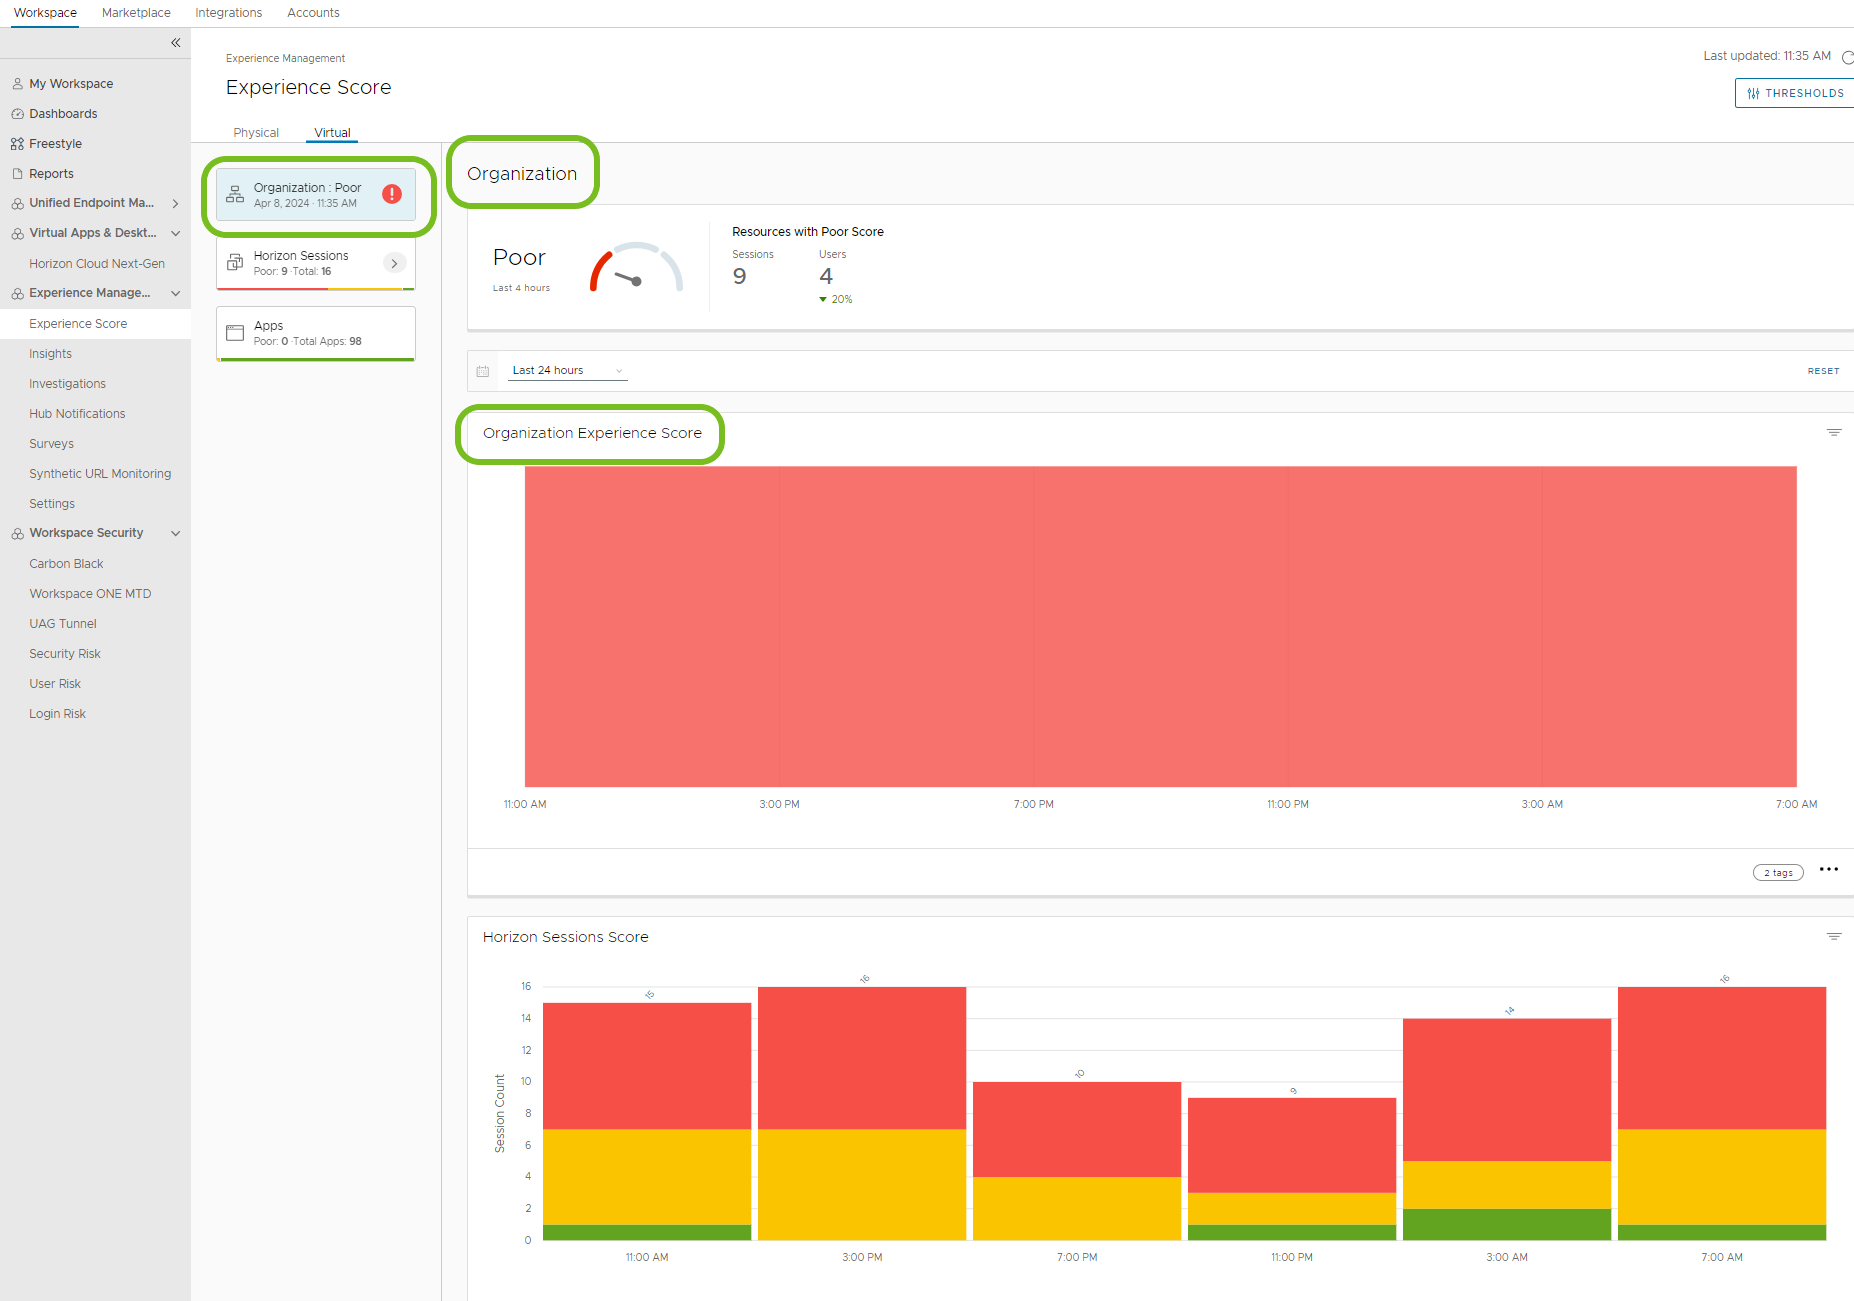Viewport: 1854px width, 1301px height.
Task: Open the Marketplace tab
Action: click(136, 13)
